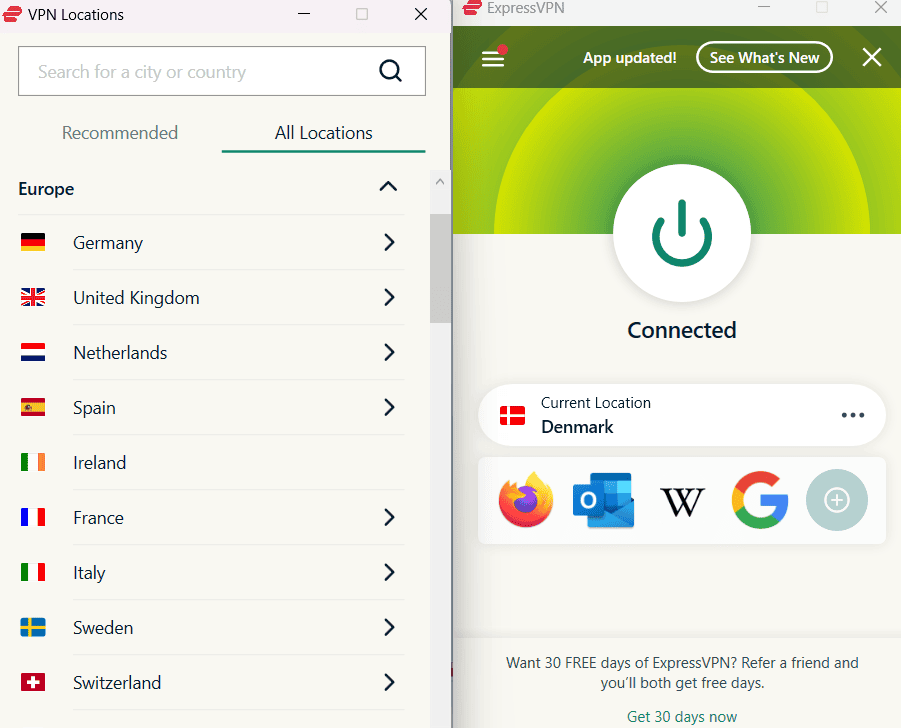The image size is (901, 728).
Task: Expand United Kingdom server locations
Action: point(389,297)
